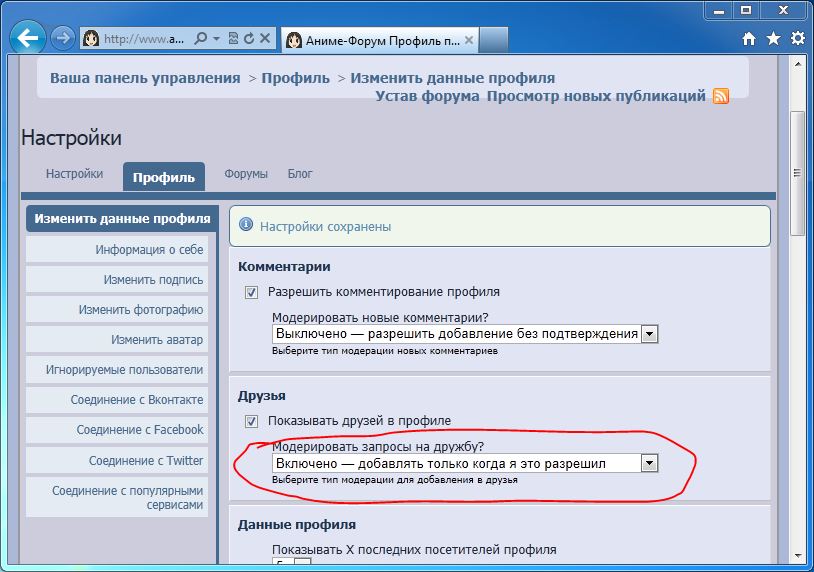Switch to the Блог tab
The image size is (814, 572).
[300, 174]
